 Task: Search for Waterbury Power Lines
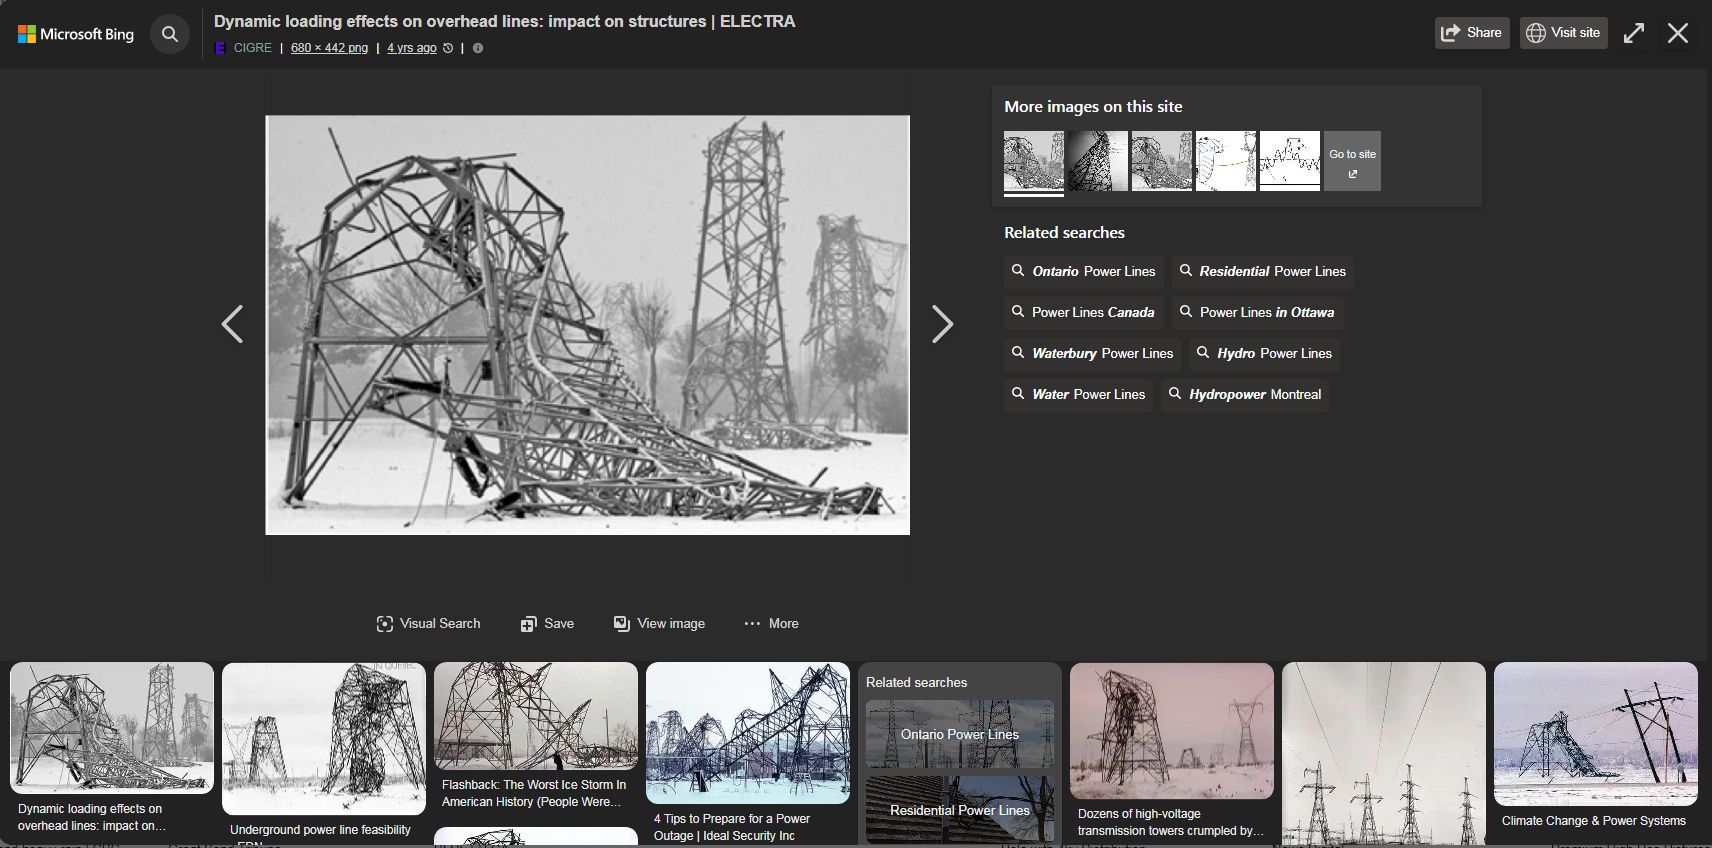coord(1092,353)
